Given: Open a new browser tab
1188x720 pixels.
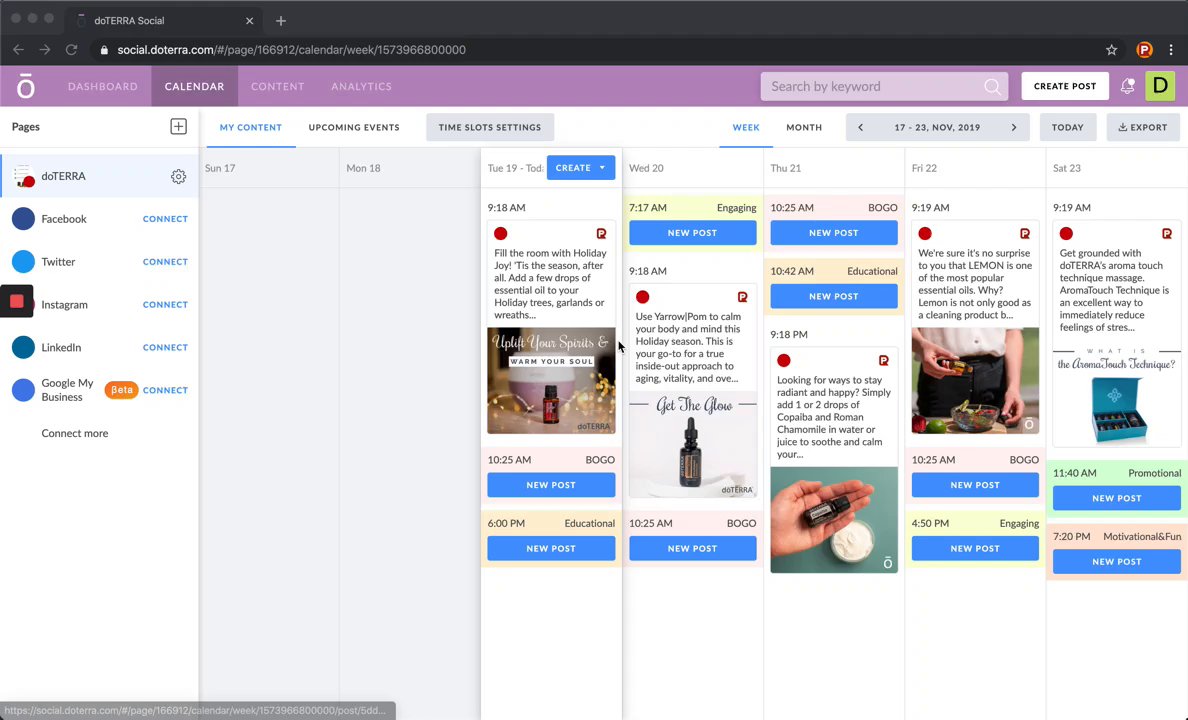Looking at the screenshot, I should click(281, 20).
